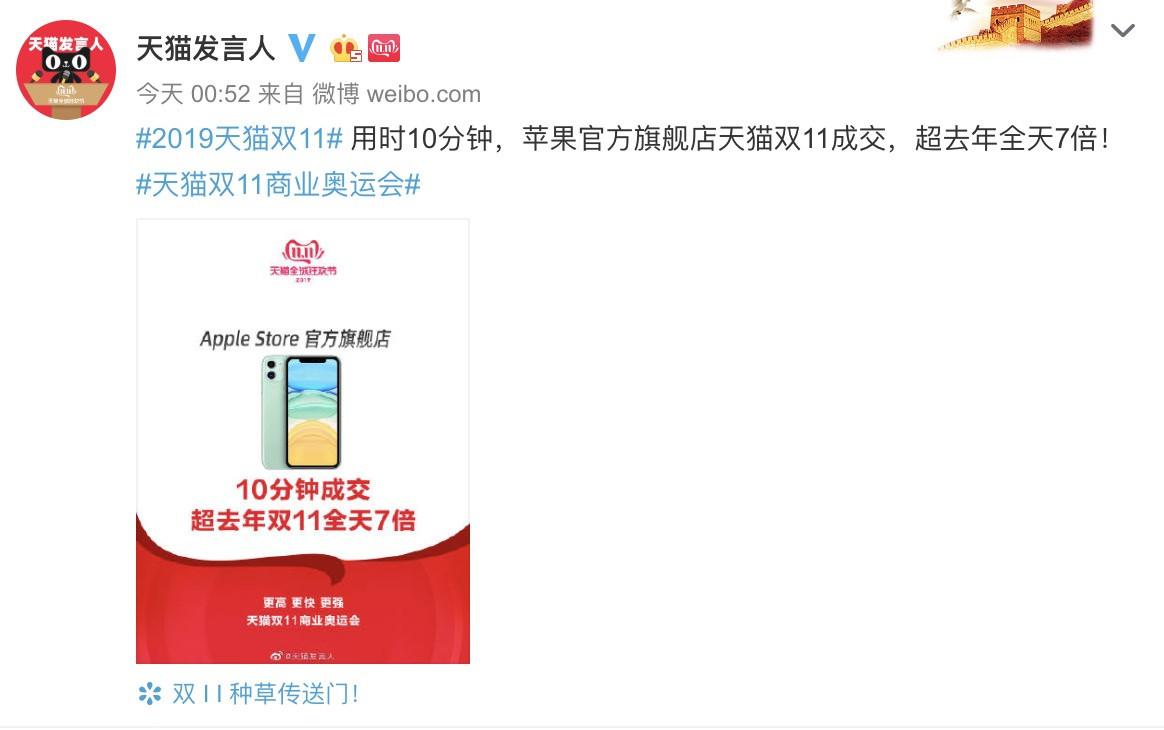This screenshot has height=730, width=1164.
Task: Enlarge the Apple Store promo poster image
Action: coord(303,441)
